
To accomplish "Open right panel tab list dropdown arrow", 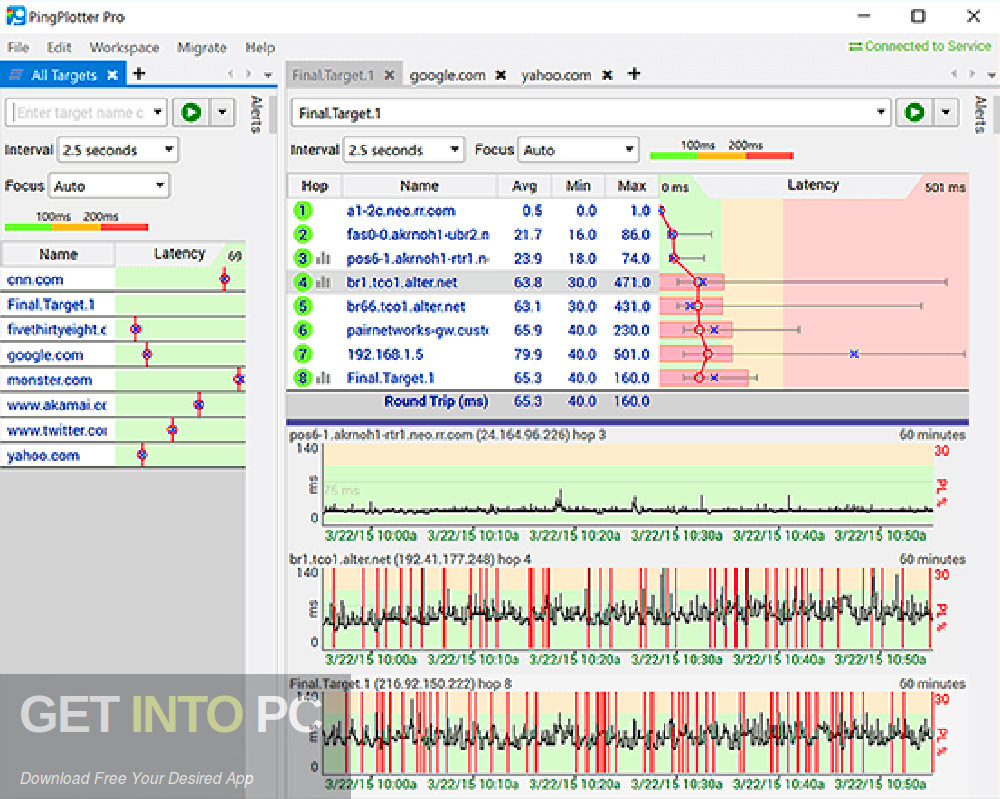I will 991,75.
